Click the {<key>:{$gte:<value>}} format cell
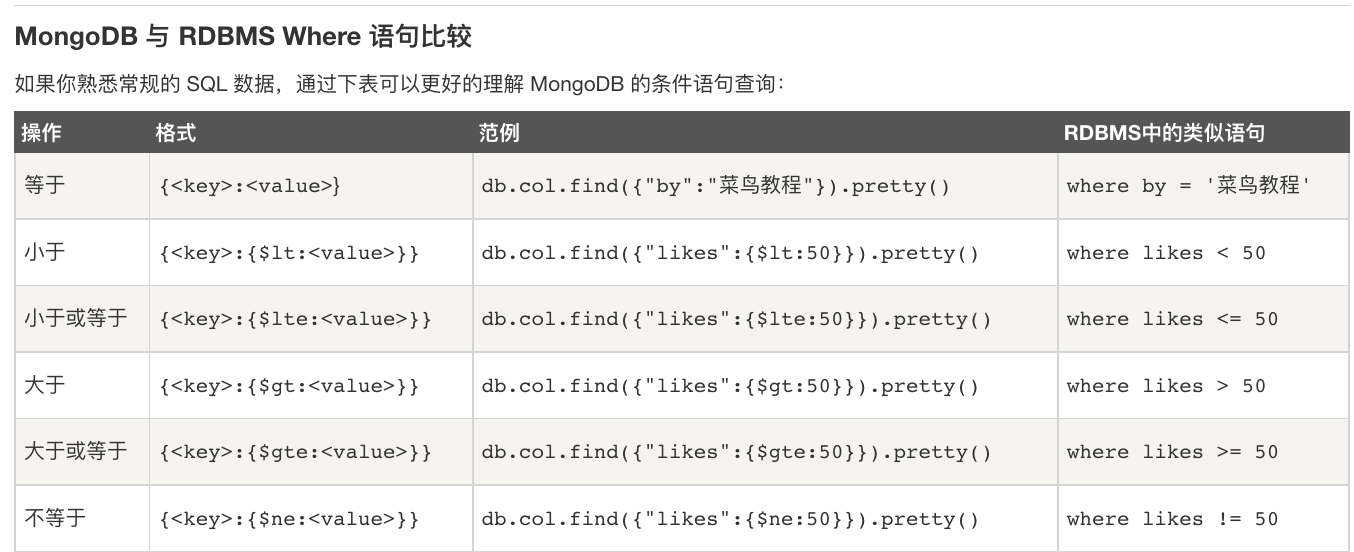This screenshot has height=552, width=1354. (x=311, y=452)
